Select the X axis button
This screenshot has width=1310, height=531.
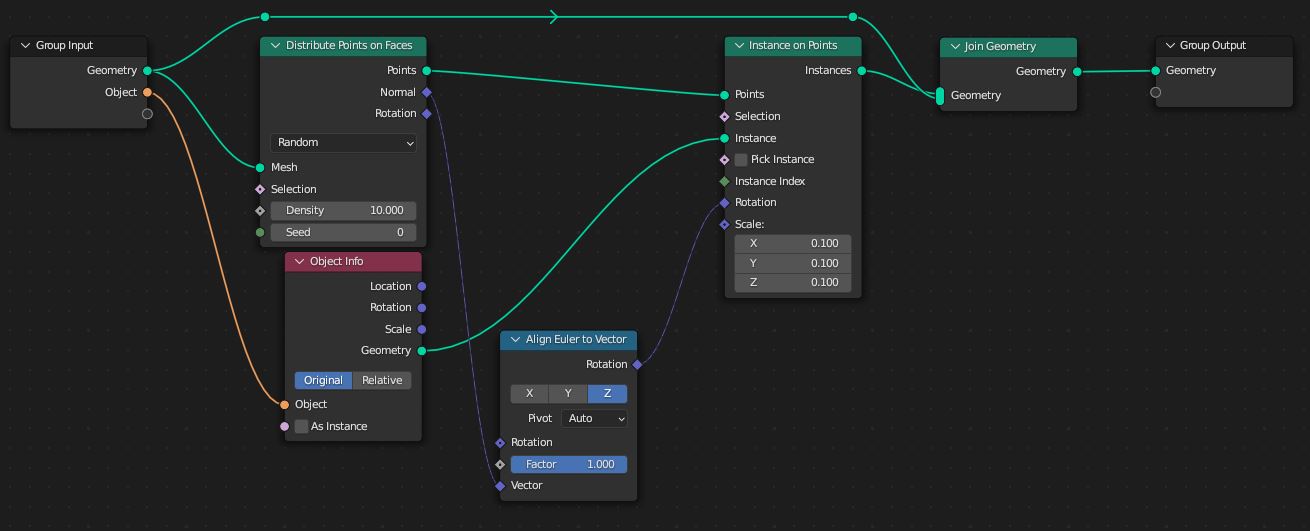coord(530,394)
